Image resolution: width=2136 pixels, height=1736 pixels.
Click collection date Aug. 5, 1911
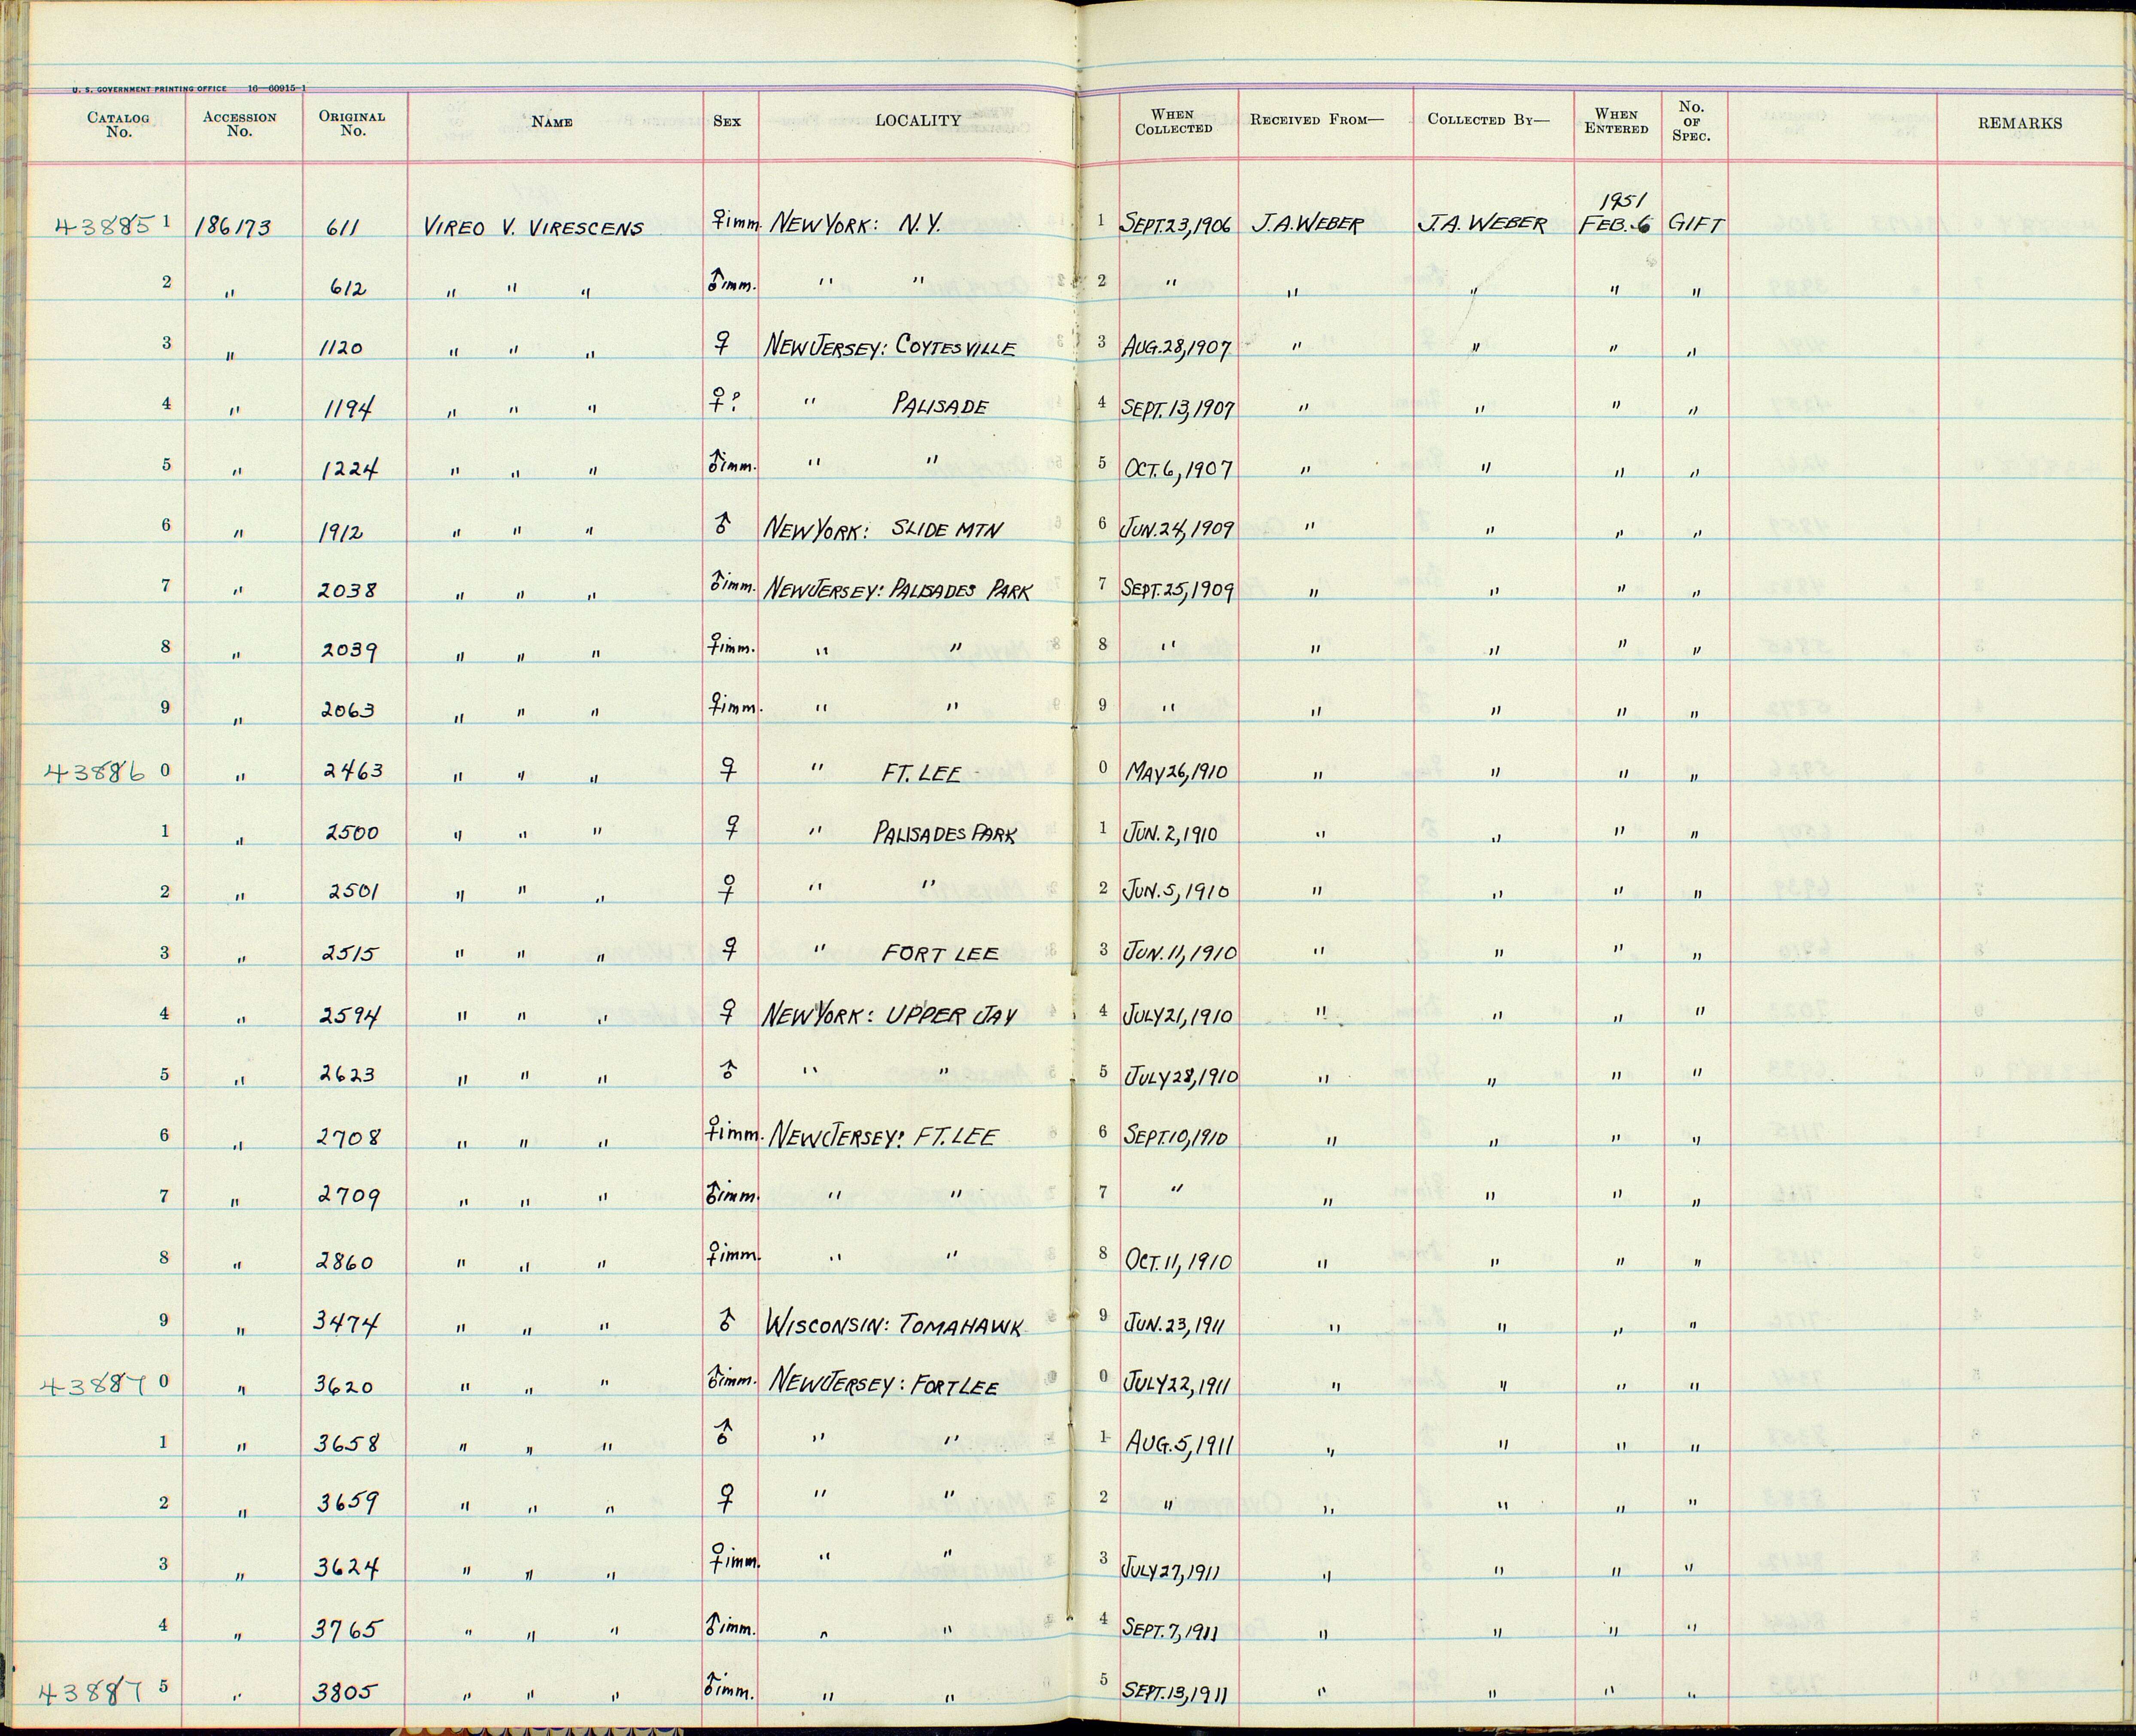pos(1179,1445)
